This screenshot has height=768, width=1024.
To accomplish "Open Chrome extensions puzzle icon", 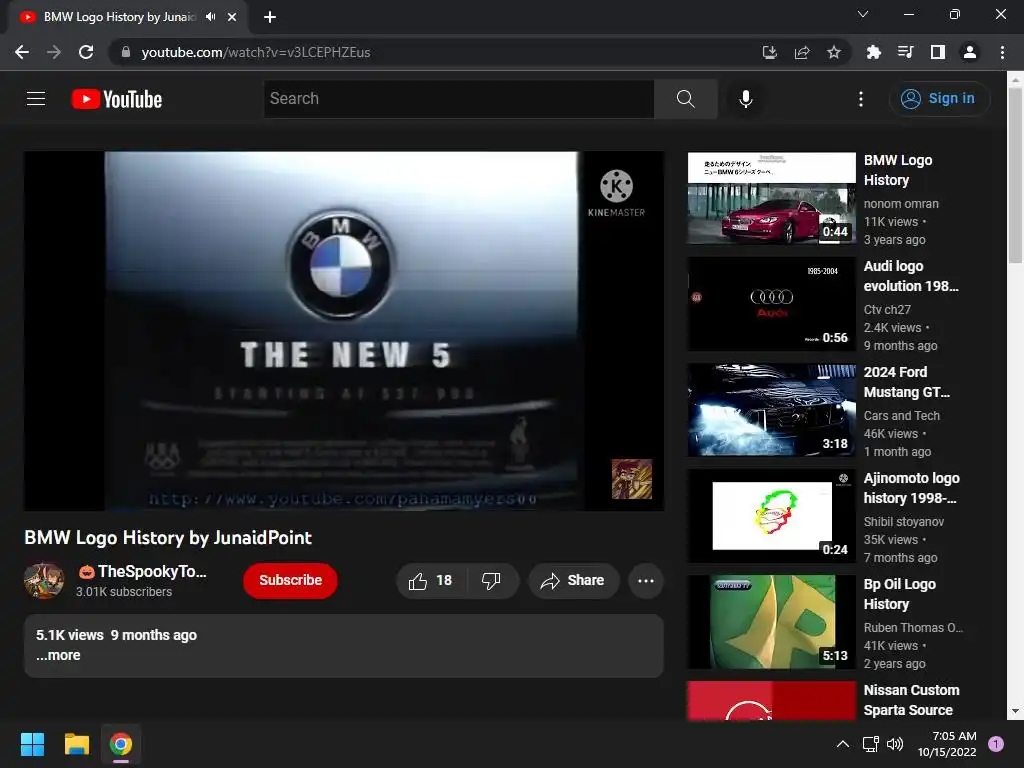I will click(873, 52).
